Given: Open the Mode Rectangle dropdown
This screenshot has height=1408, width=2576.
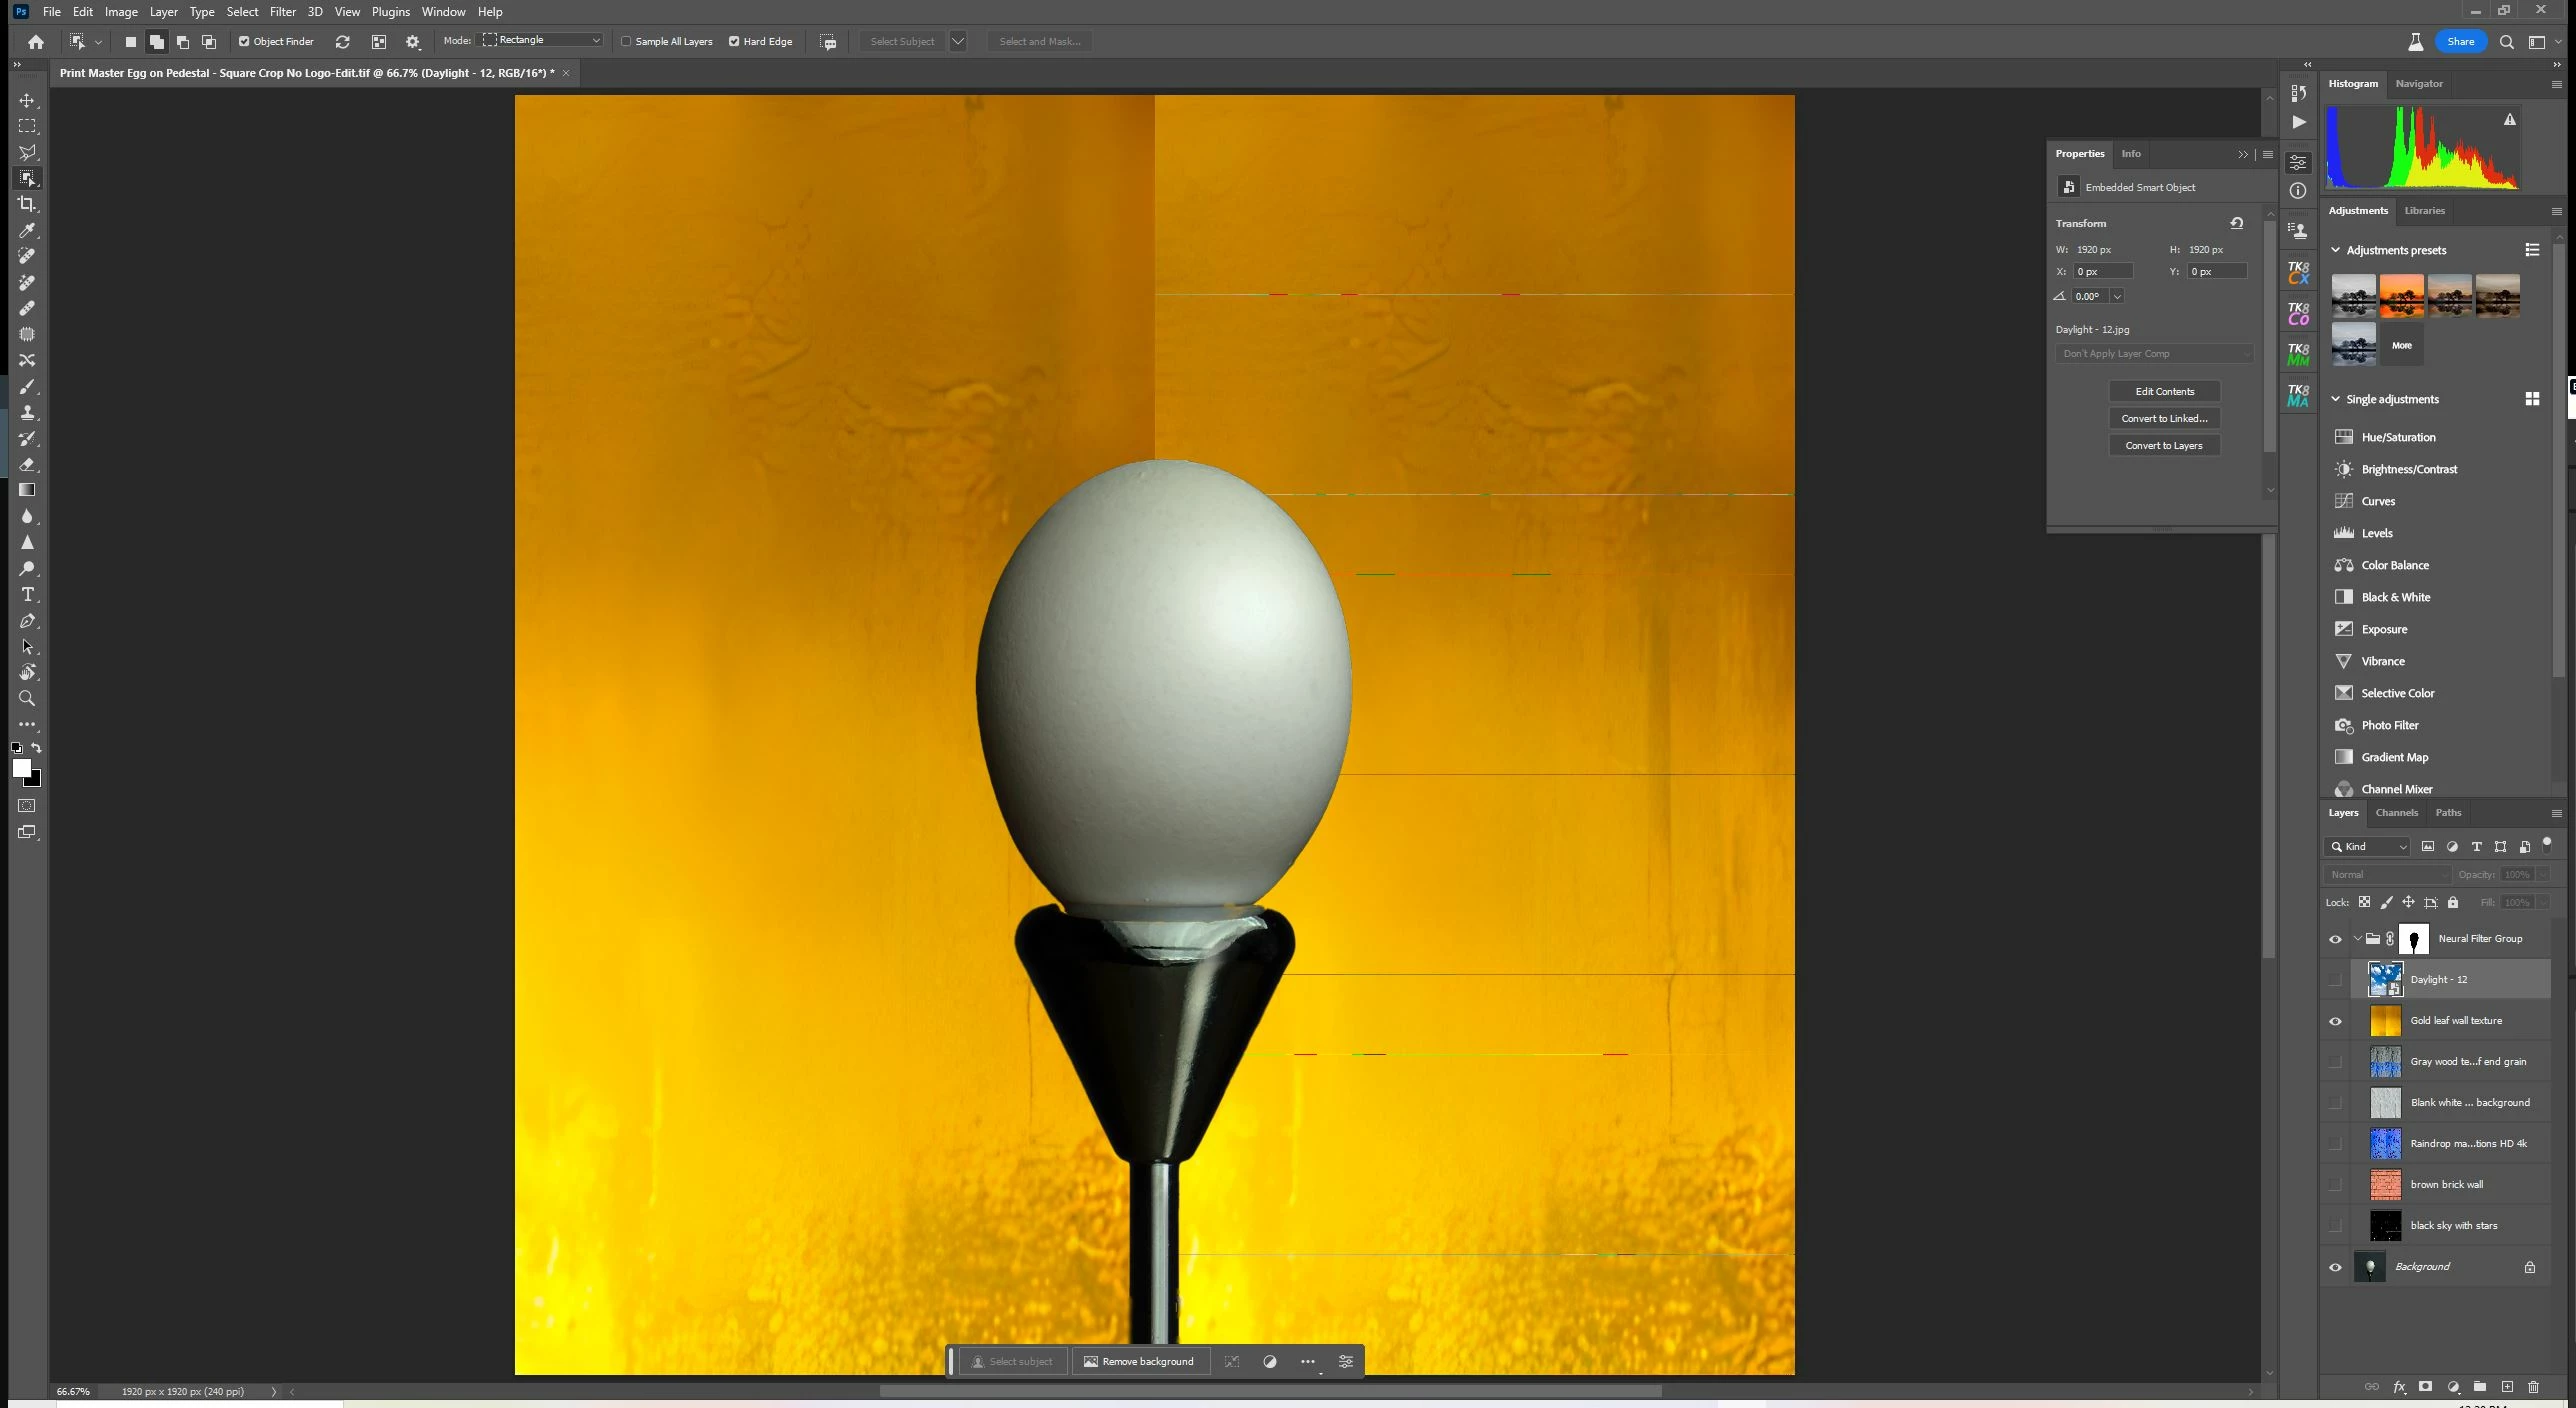Looking at the screenshot, I should 543,40.
